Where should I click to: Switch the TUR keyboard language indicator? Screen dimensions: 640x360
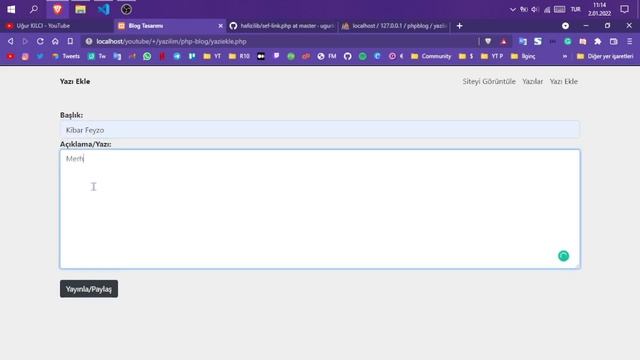pos(576,9)
